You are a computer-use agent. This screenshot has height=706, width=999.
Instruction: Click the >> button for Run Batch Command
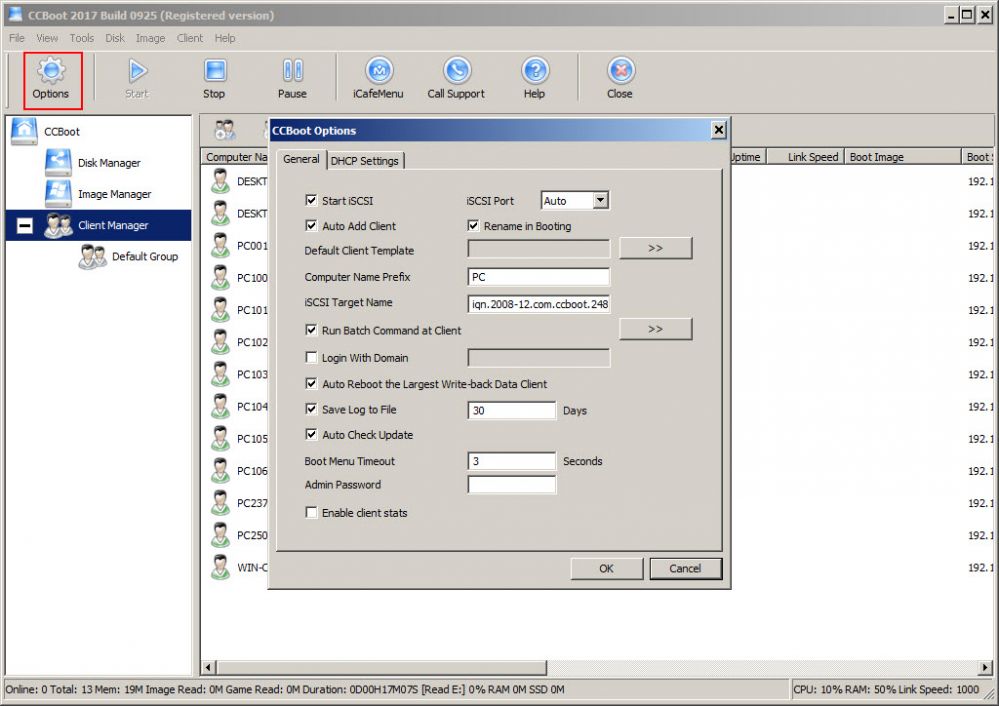[x=656, y=329]
